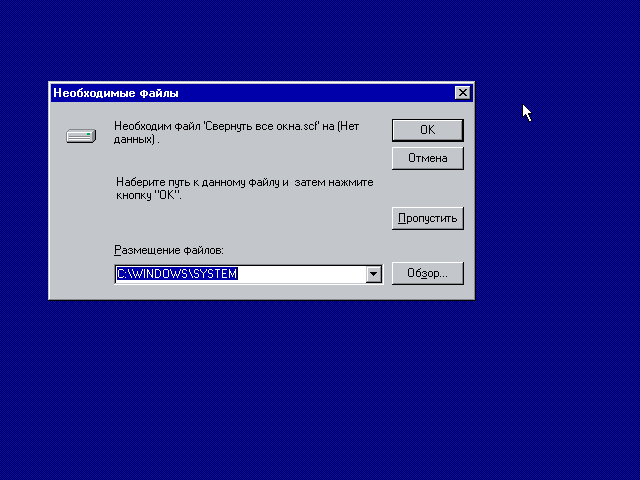The width and height of the screenshot is (640, 480).
Task: Click the 'Наберите путь к данному файлу' instruction
Action: point(244,189)
